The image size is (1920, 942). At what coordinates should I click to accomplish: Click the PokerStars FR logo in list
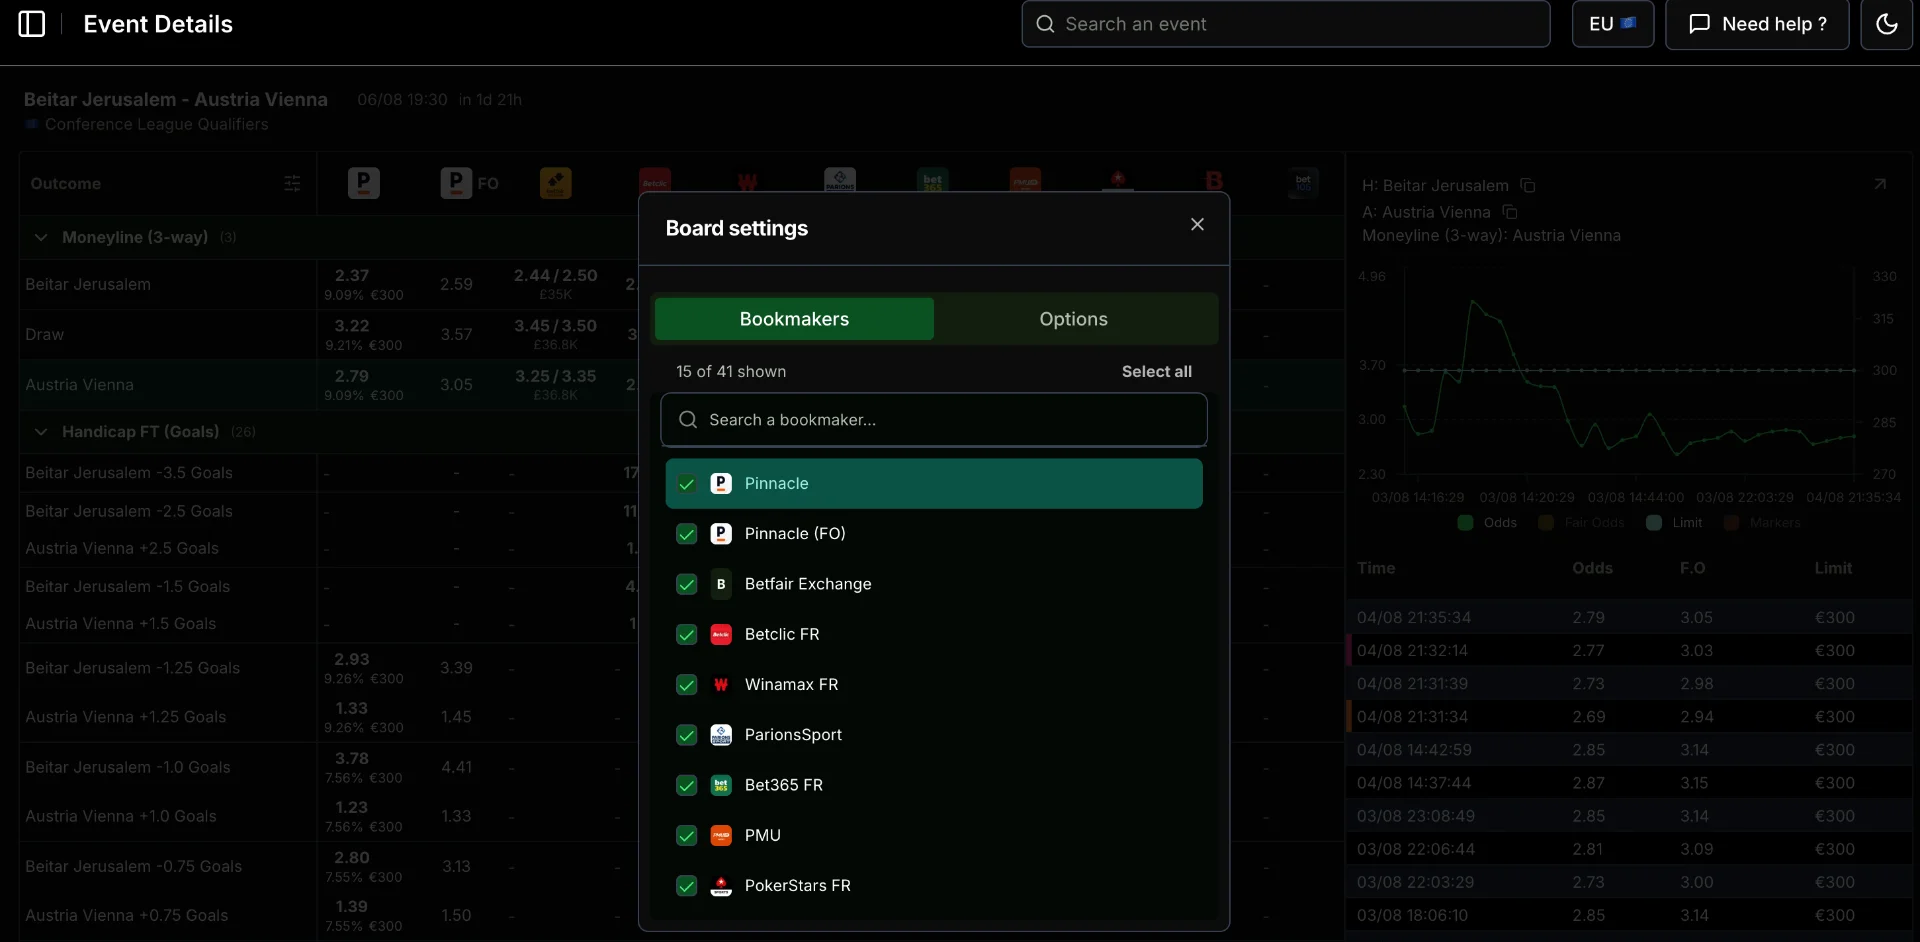pyautogui.click(x=721, y=886)
